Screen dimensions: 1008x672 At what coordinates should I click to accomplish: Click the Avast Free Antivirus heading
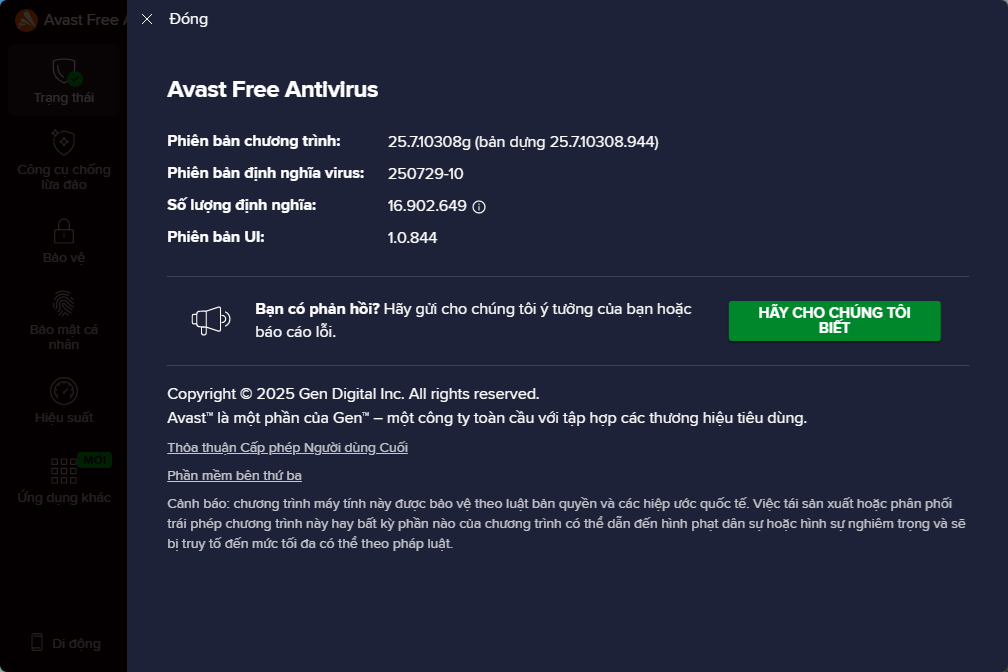coord(273,89)
